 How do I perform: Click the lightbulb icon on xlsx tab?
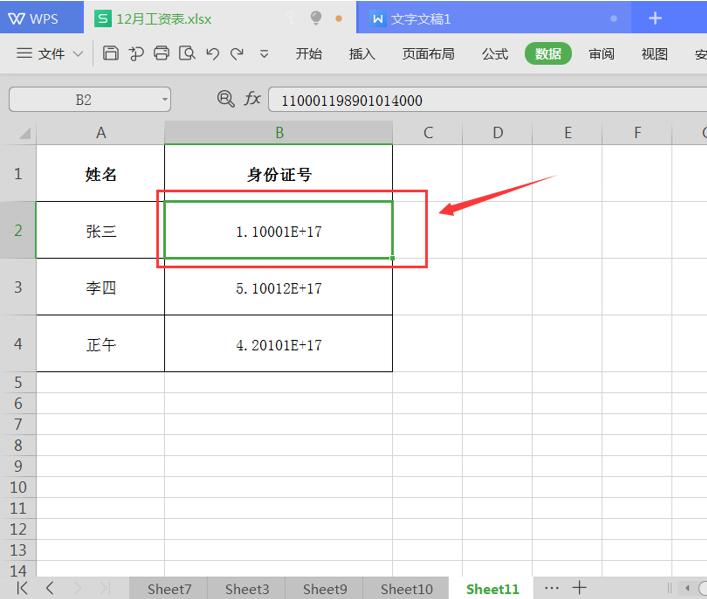pyautogui.click(x=316, y=18)
